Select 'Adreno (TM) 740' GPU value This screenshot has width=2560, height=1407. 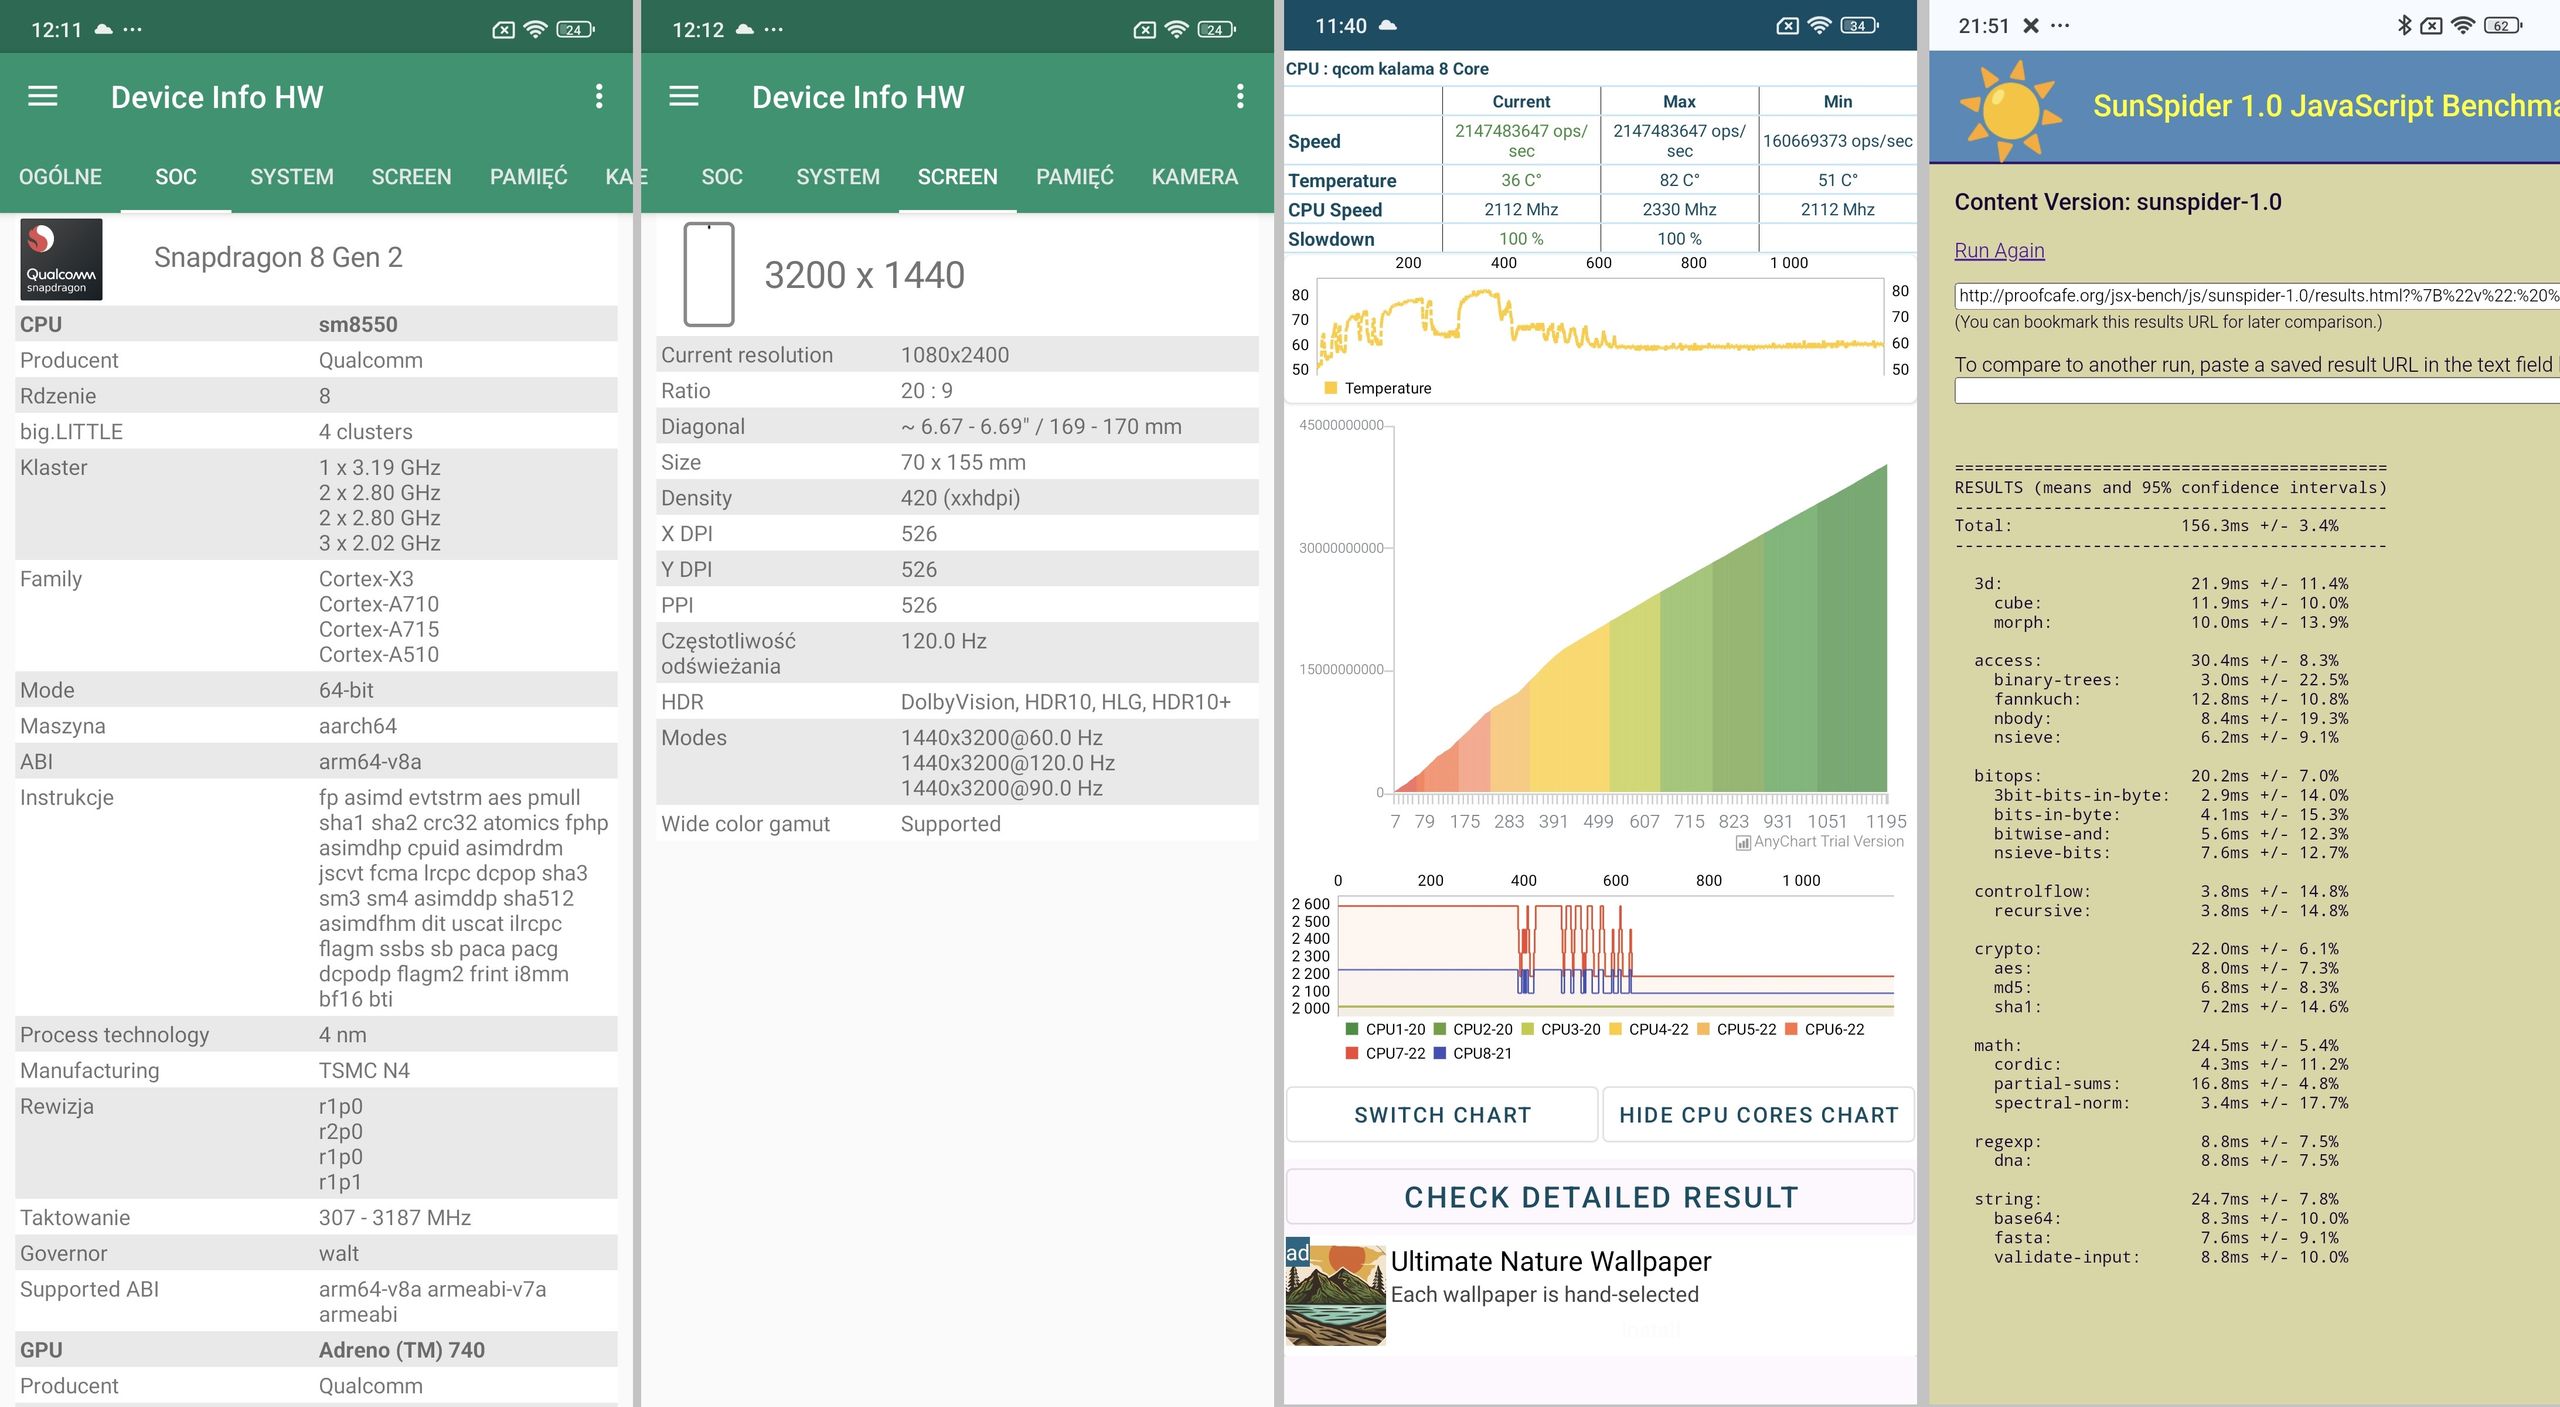[x=402, y=1350]
